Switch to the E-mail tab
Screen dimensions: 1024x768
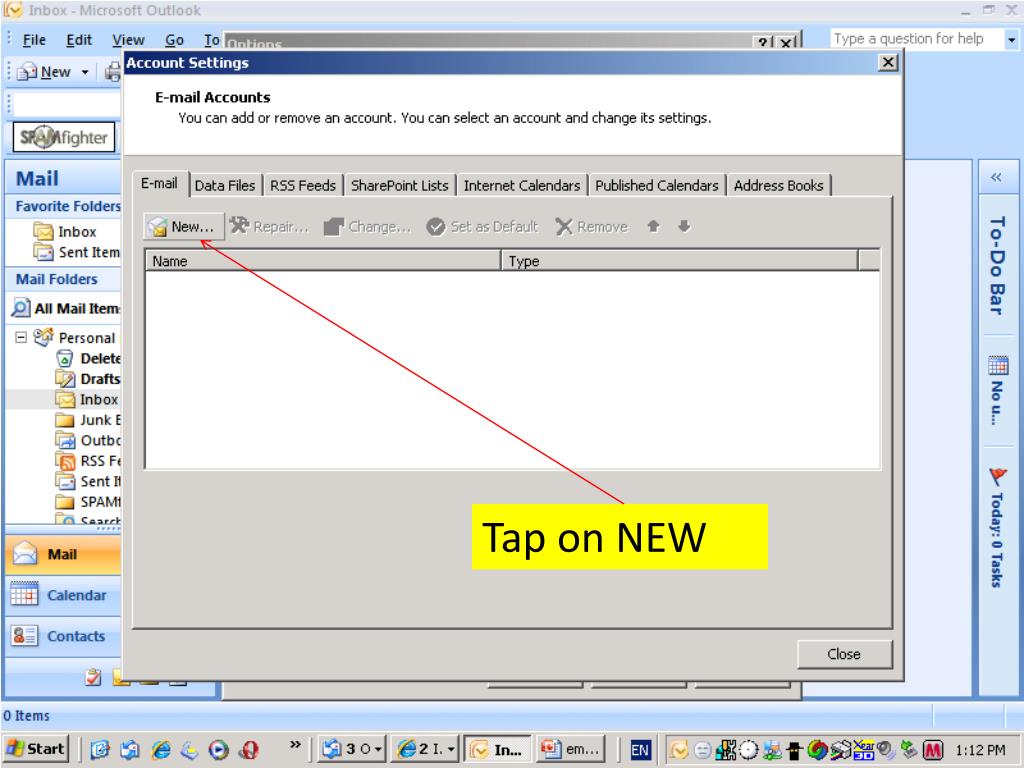click(x=159, y=184)
